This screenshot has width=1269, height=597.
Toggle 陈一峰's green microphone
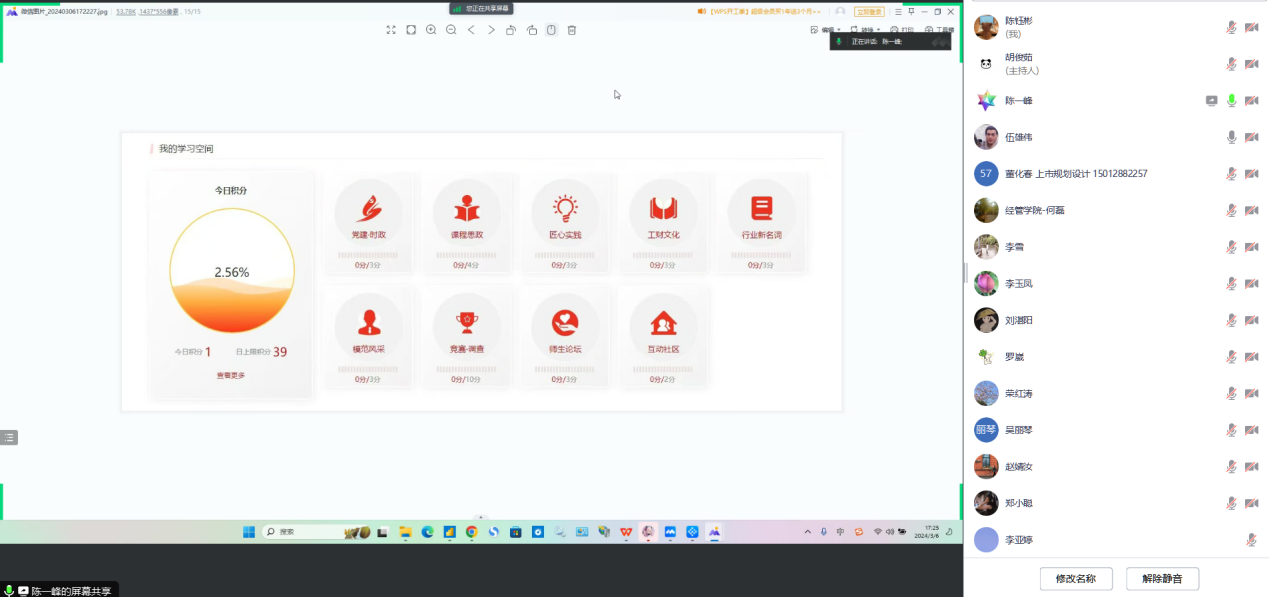(x=1231, y=101)
